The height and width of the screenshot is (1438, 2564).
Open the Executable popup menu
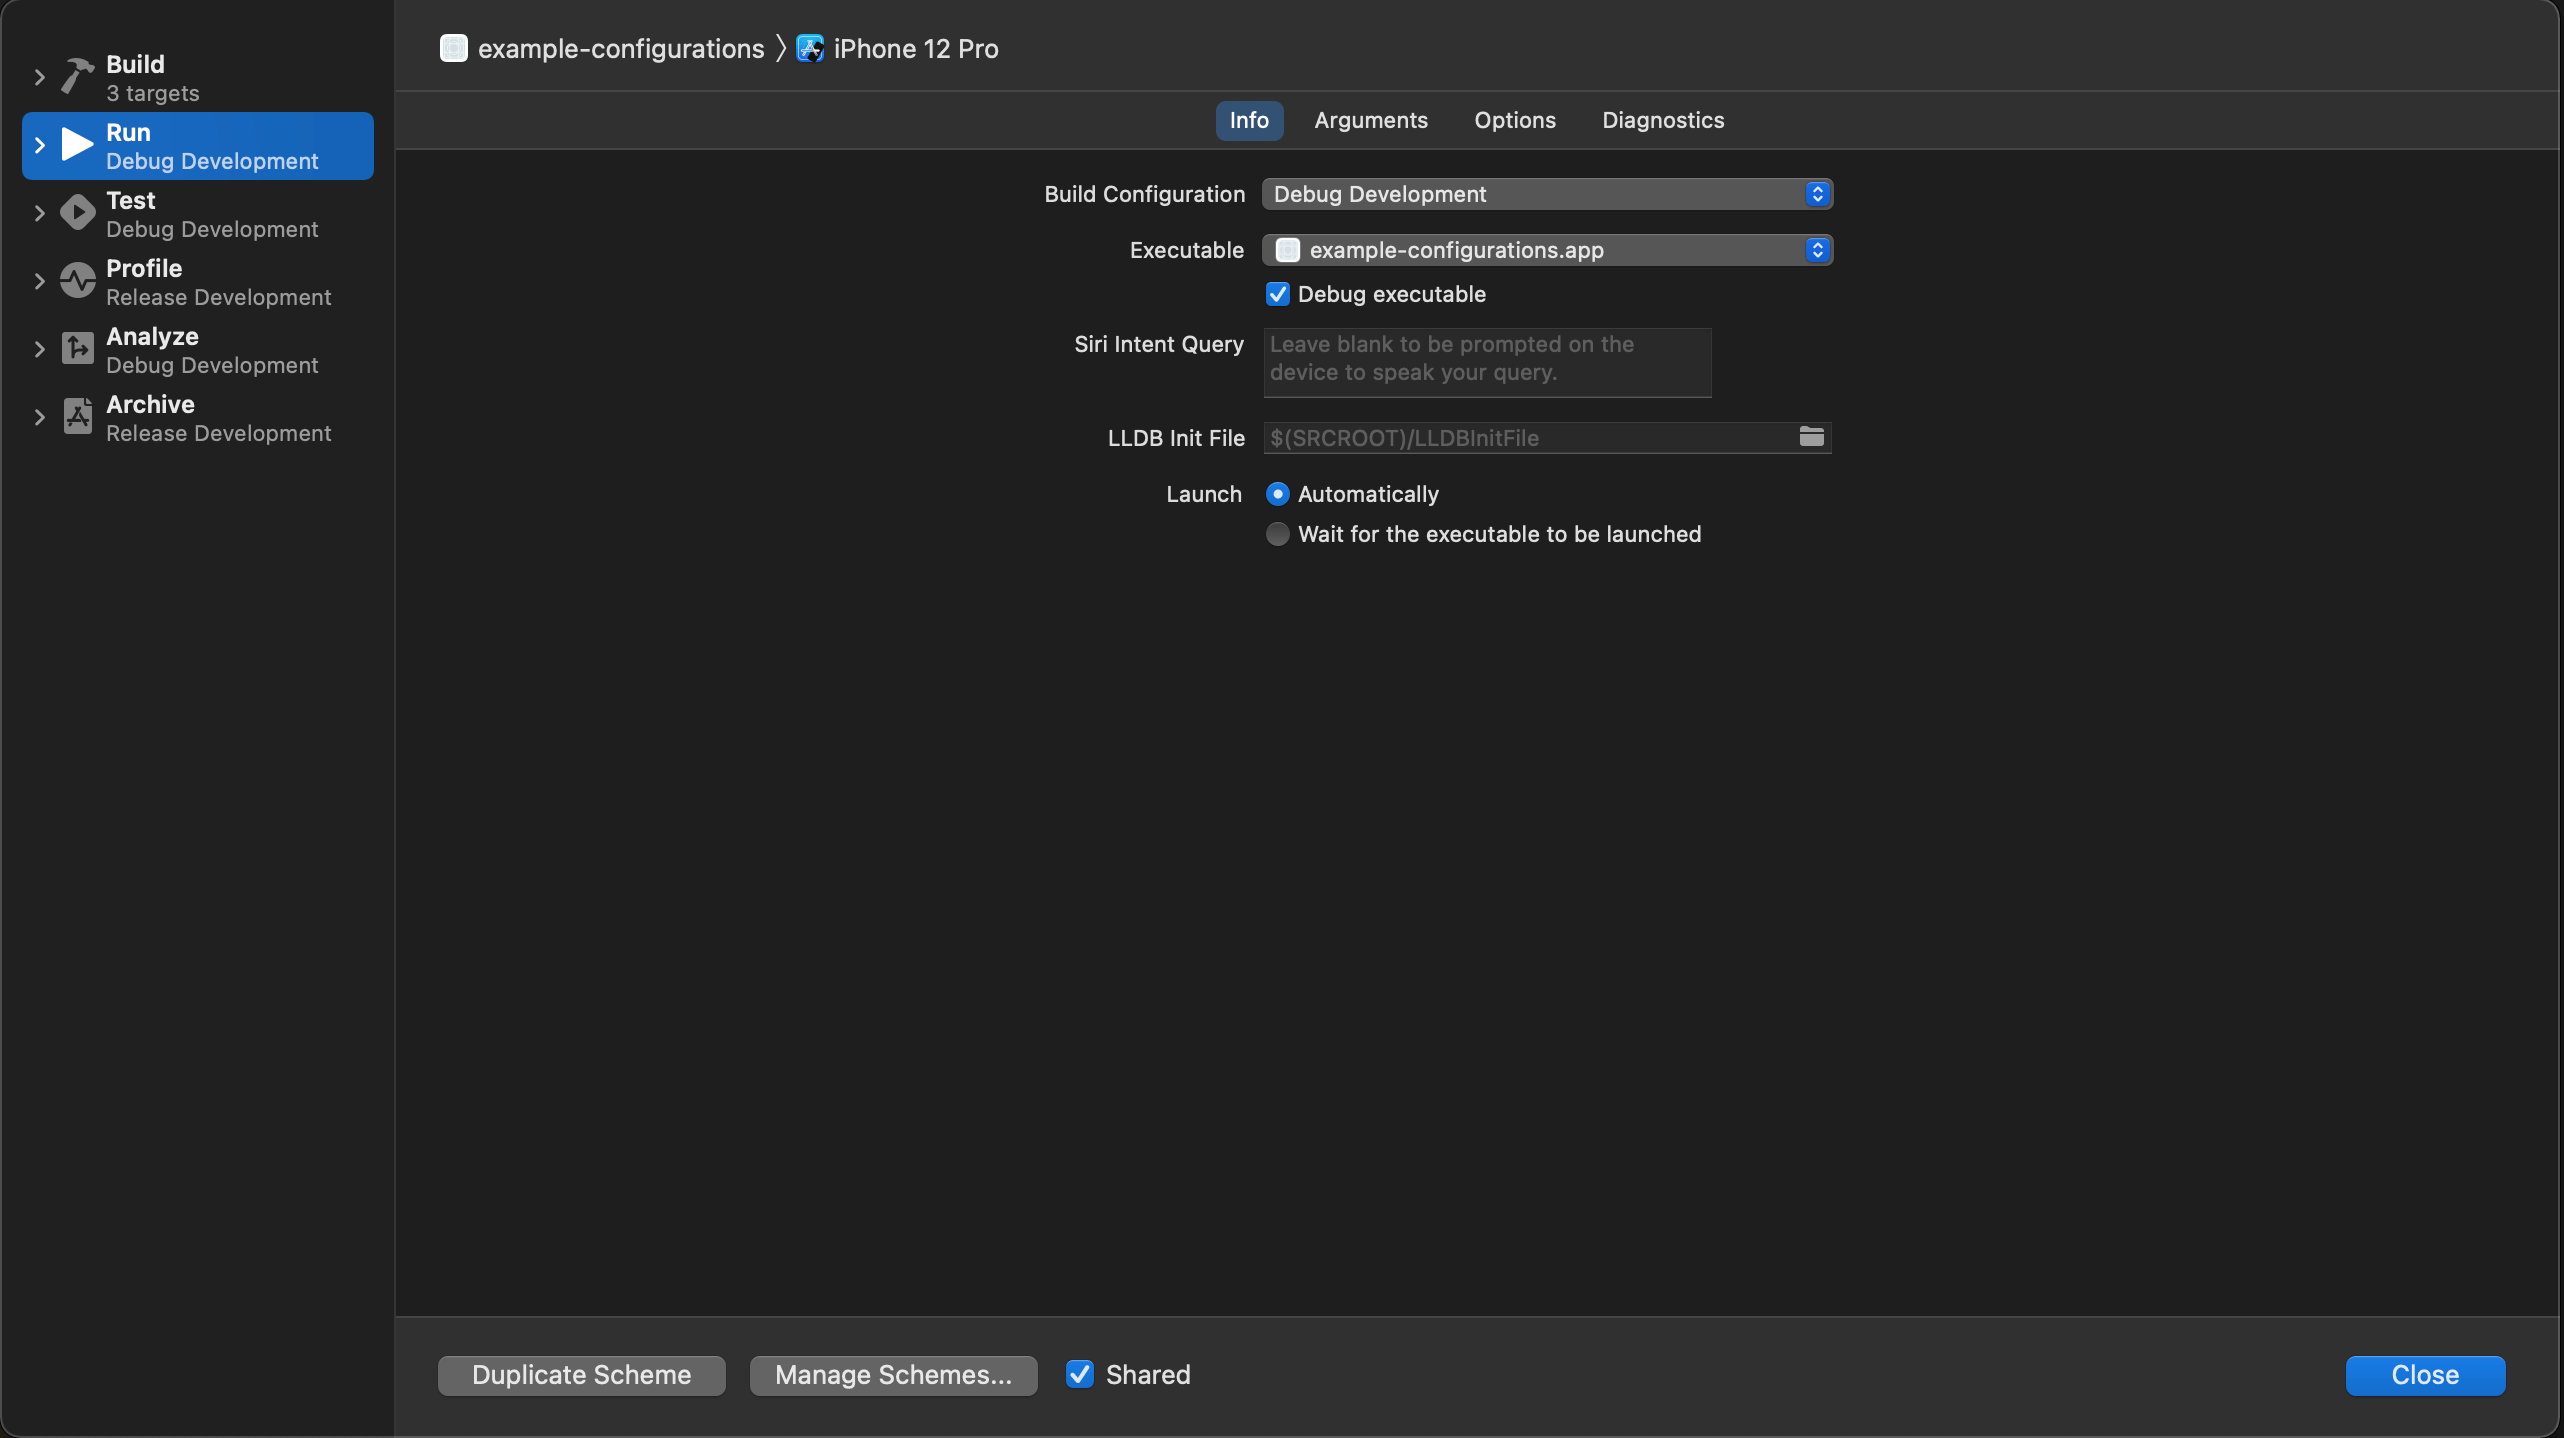tap(1546, 250)
